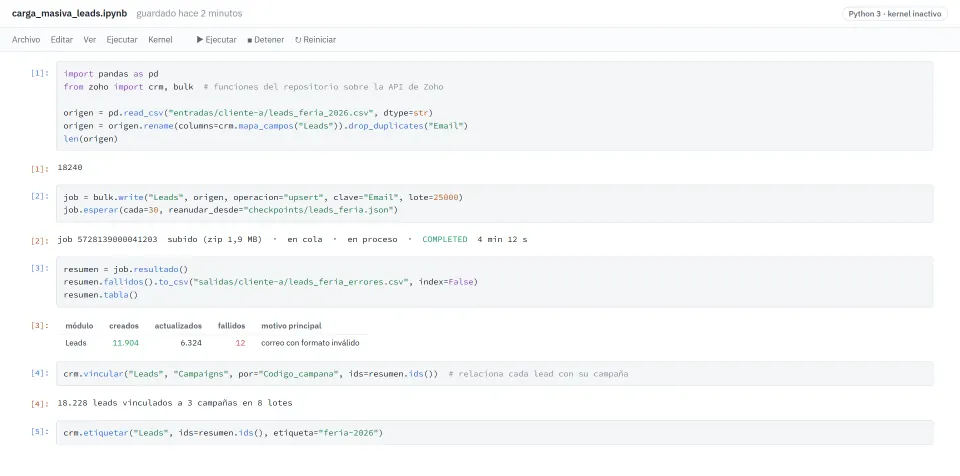The height and width of the screenshot is (476, 960).
Task: Select the input prompt [4]: of fourth cell
Action: pyautogui.click(x=40, y=372)
